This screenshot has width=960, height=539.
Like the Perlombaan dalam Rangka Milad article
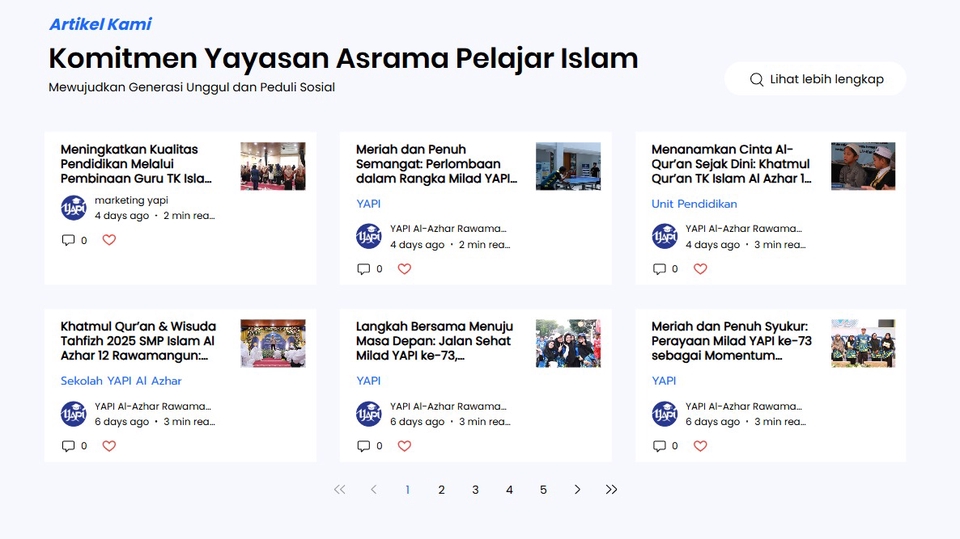point(404,269)
